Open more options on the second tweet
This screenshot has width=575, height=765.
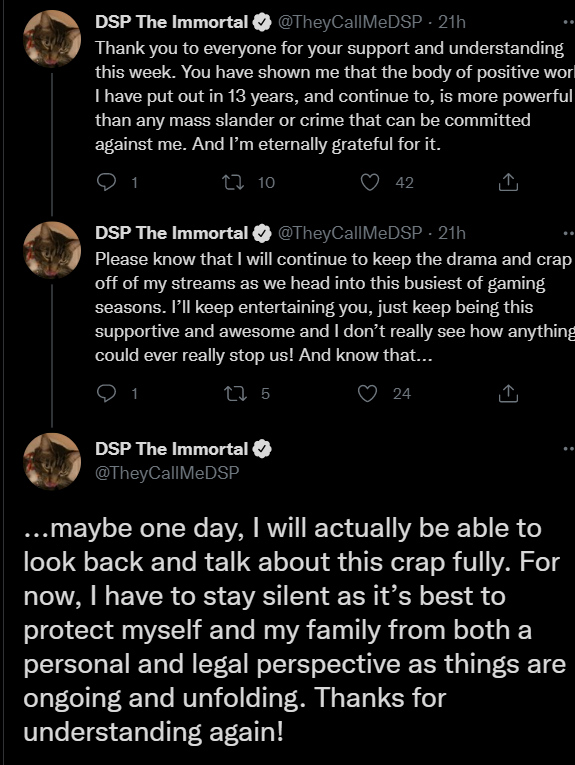click(569, 234)
